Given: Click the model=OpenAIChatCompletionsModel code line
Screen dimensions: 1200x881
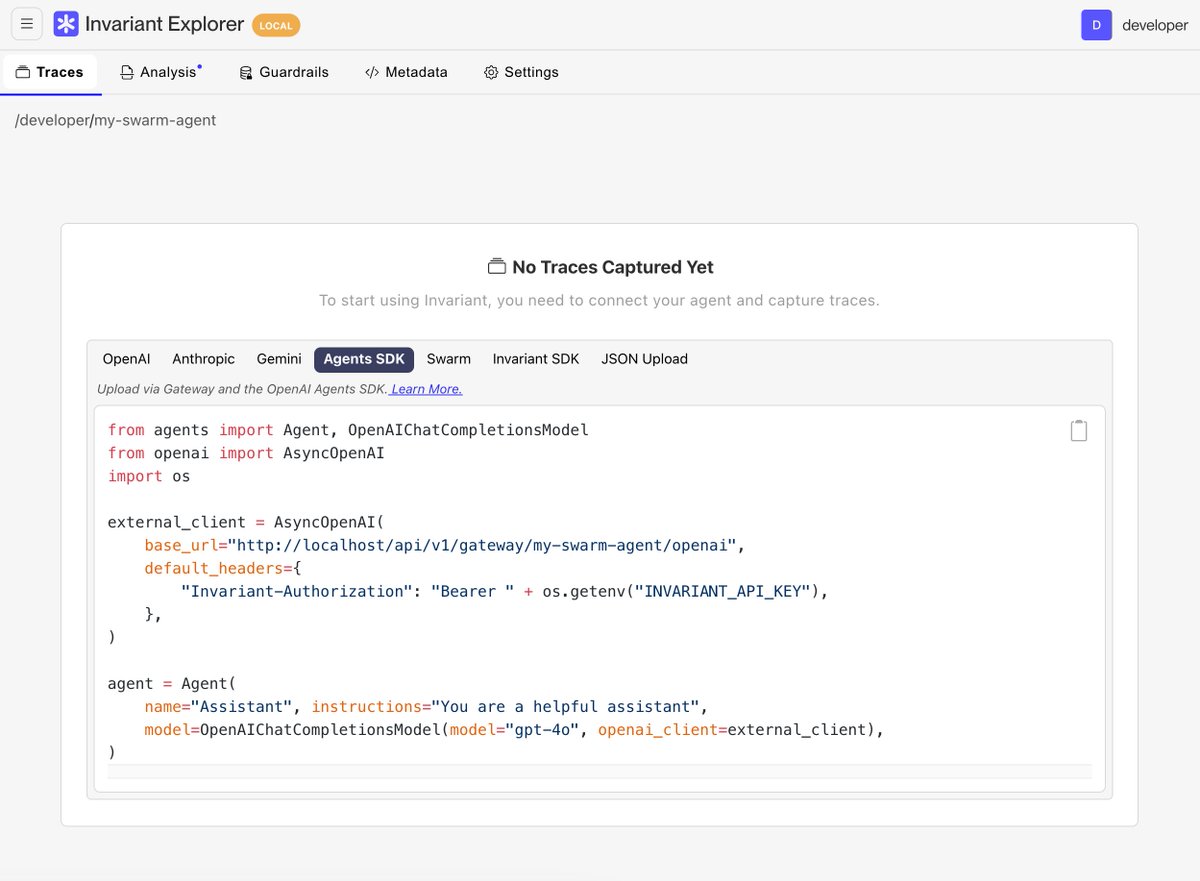Looking at the screenshot, I should point(514,730).
